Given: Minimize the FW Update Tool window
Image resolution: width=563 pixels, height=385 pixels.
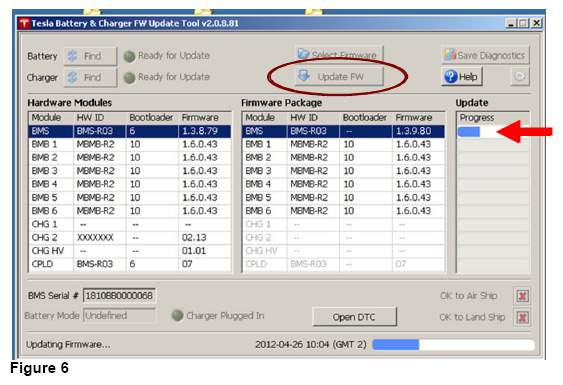Looking at the screenshot, I should click(510, 23).
